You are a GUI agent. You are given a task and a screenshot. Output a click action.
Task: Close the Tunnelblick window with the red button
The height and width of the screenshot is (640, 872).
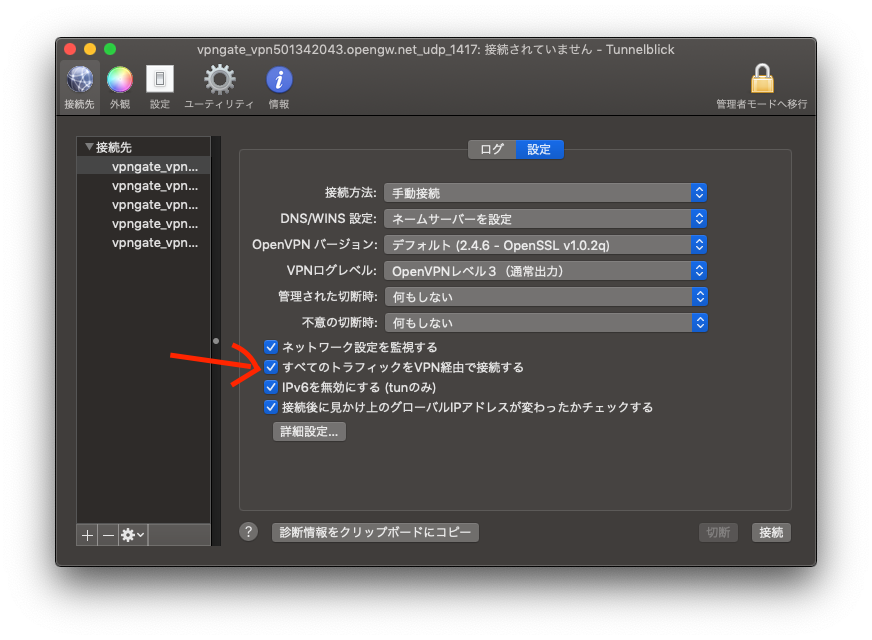point(70,49)
